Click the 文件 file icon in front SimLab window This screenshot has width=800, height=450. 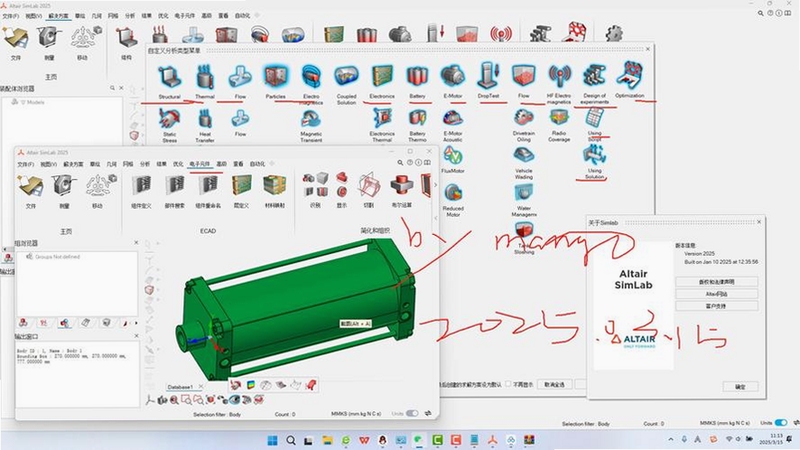[31, 186]
